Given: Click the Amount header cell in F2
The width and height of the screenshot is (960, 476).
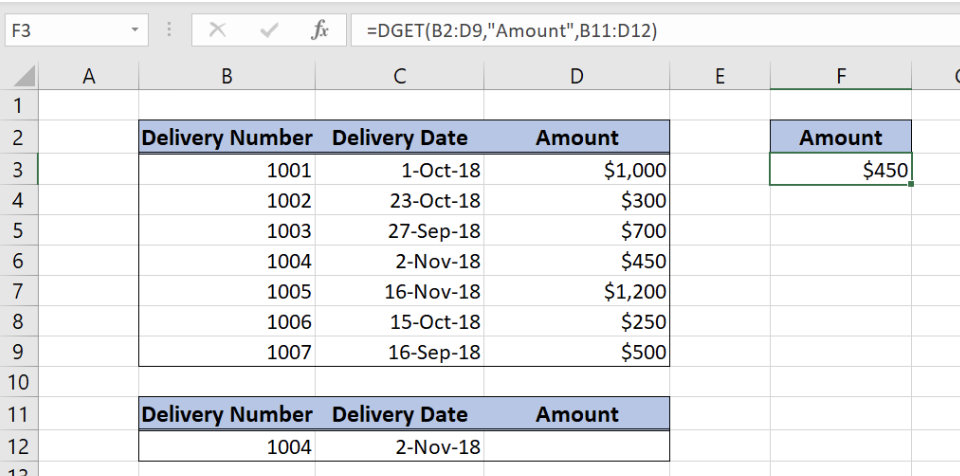Looking at the screenshot, I should coord(840,138).
